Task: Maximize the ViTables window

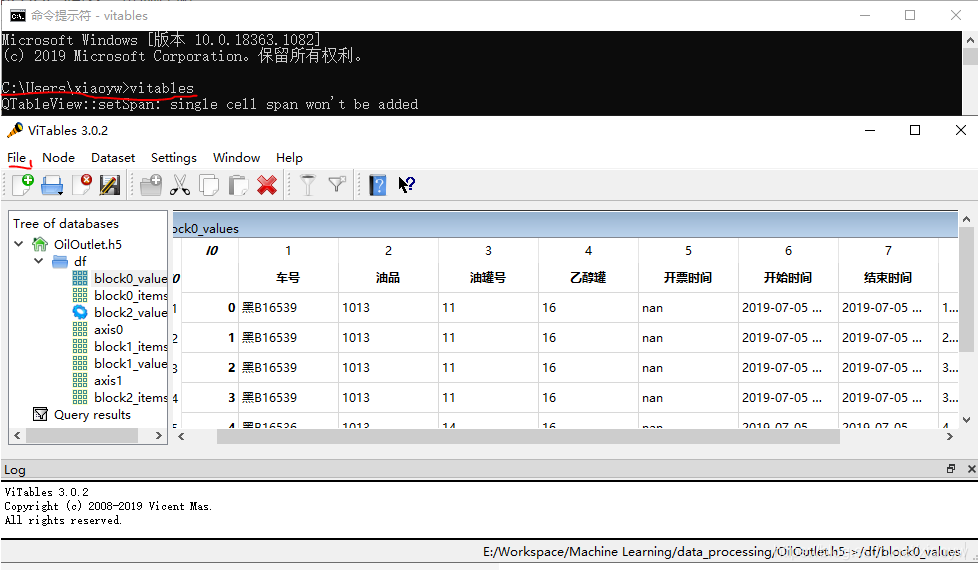Action: [x=915, y=130]
